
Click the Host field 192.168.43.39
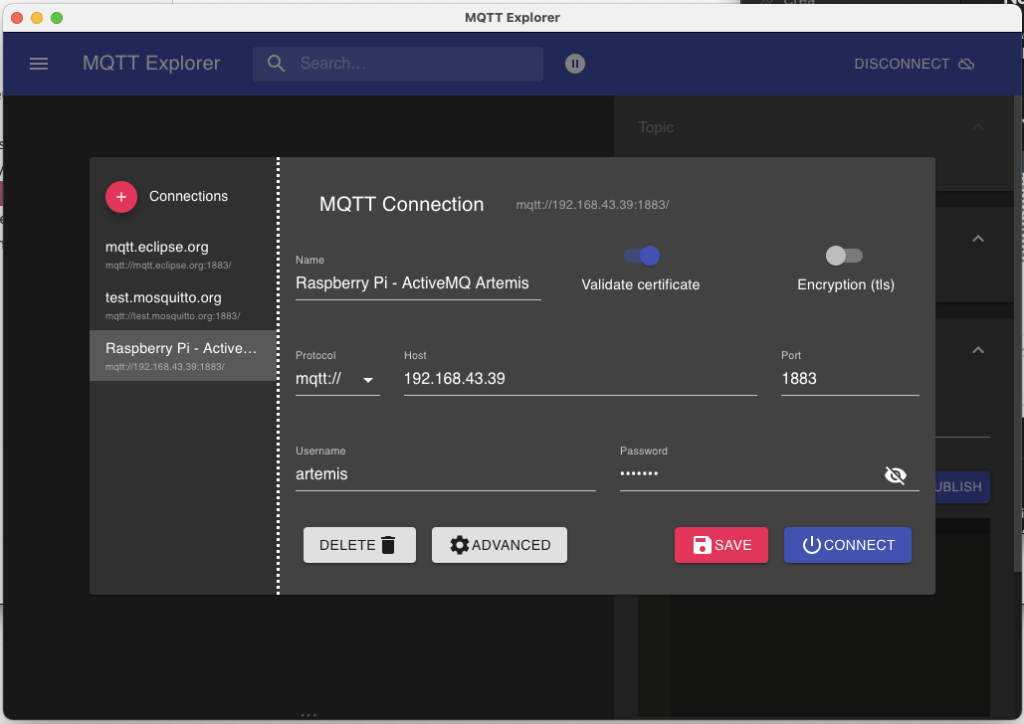click(x=580, y=379)
